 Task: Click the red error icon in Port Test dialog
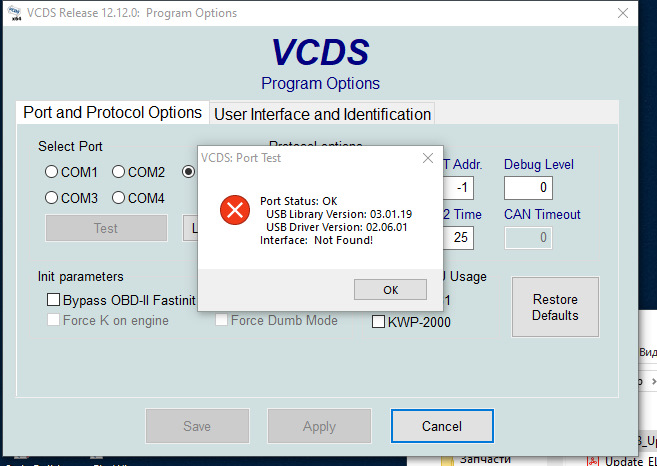(234, 210)
